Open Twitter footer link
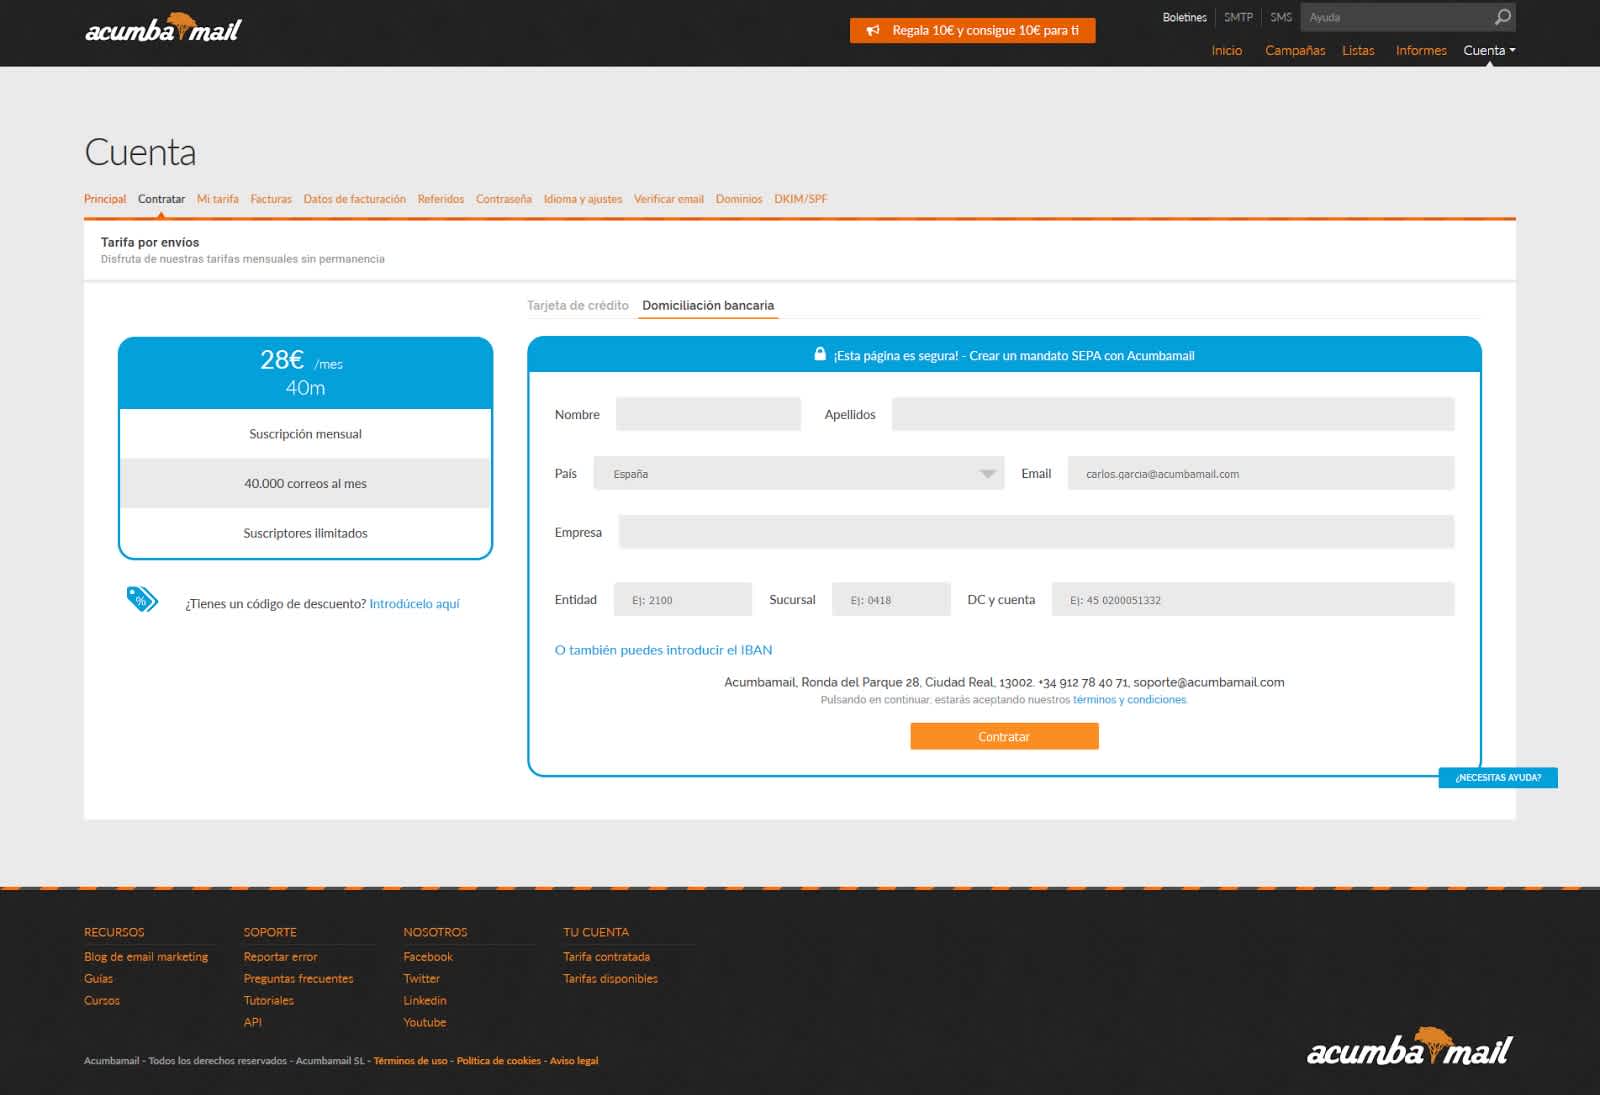This screenshot has height=1095, width=1600. 421,979
